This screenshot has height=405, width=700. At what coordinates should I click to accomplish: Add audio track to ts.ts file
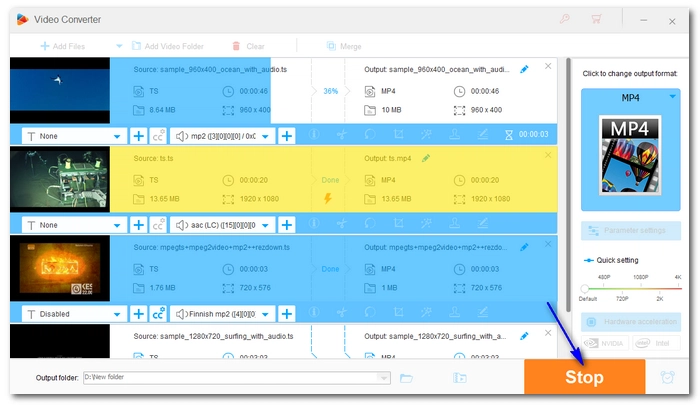click(x=287, y=225)
